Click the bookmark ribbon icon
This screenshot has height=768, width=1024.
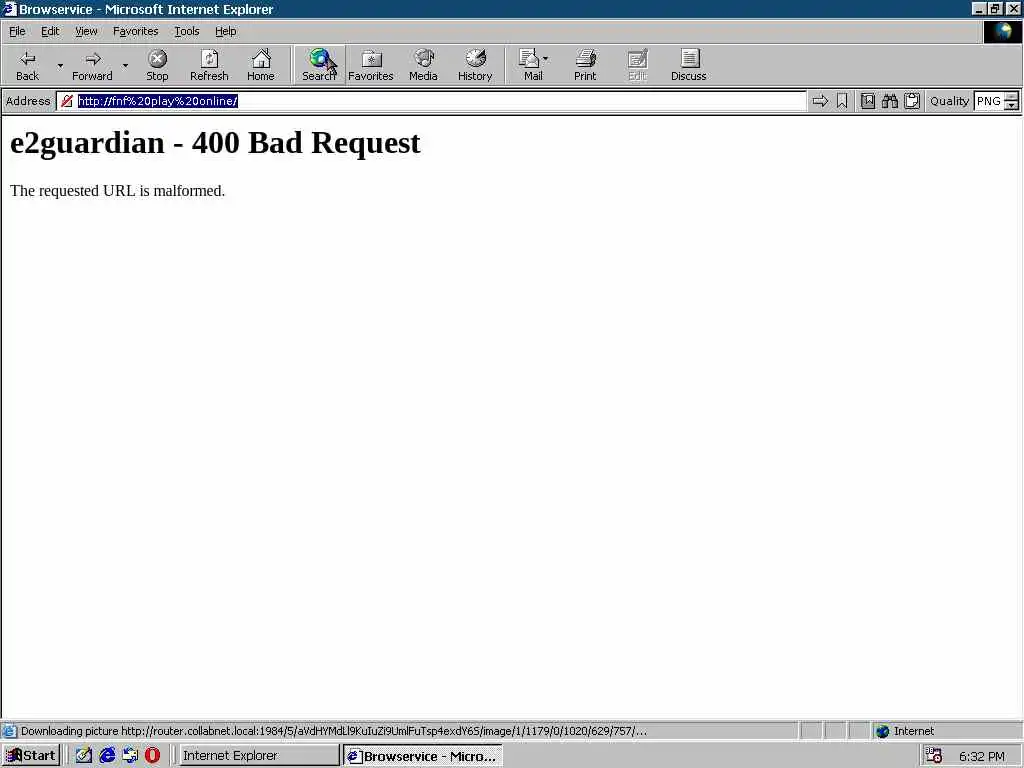point(842,101)
